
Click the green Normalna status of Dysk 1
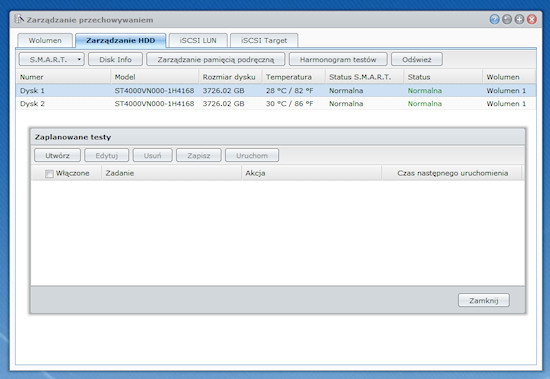pos(424,91)
